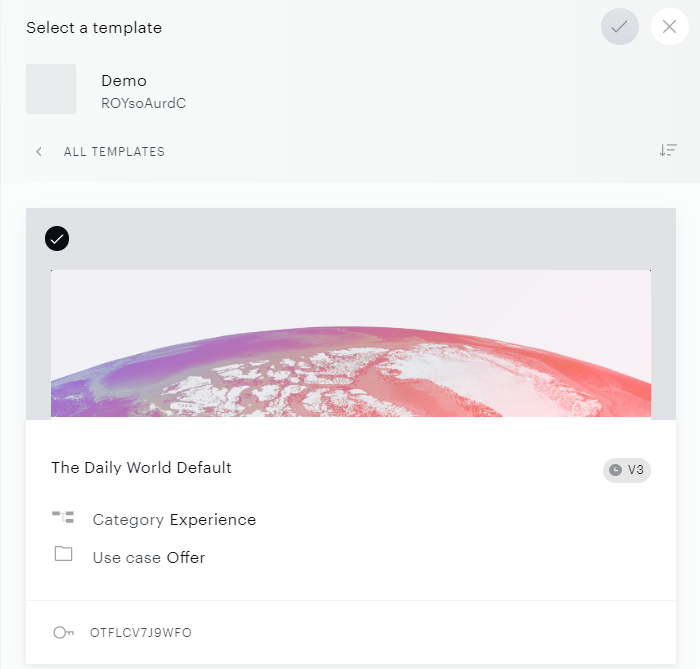Click the Select a template heading

pyautogui.click(x=94, y=28)
